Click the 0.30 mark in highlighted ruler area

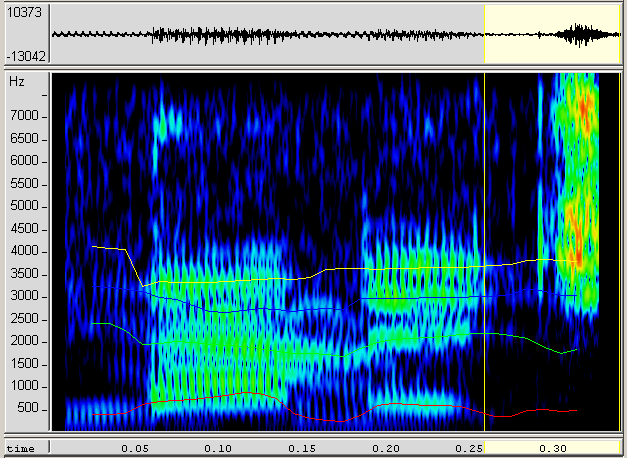tap(552, 448)
